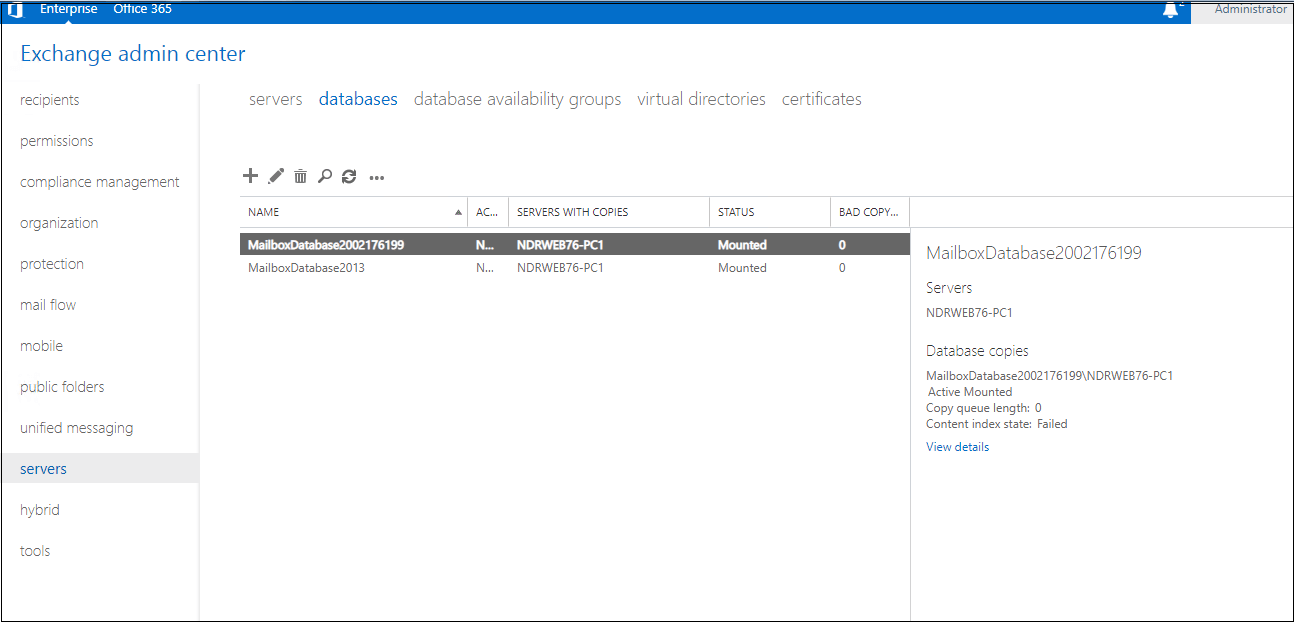The image size is (1294, 622).
Task: Go to database availability groups tab
Action: tap(517, 99)
